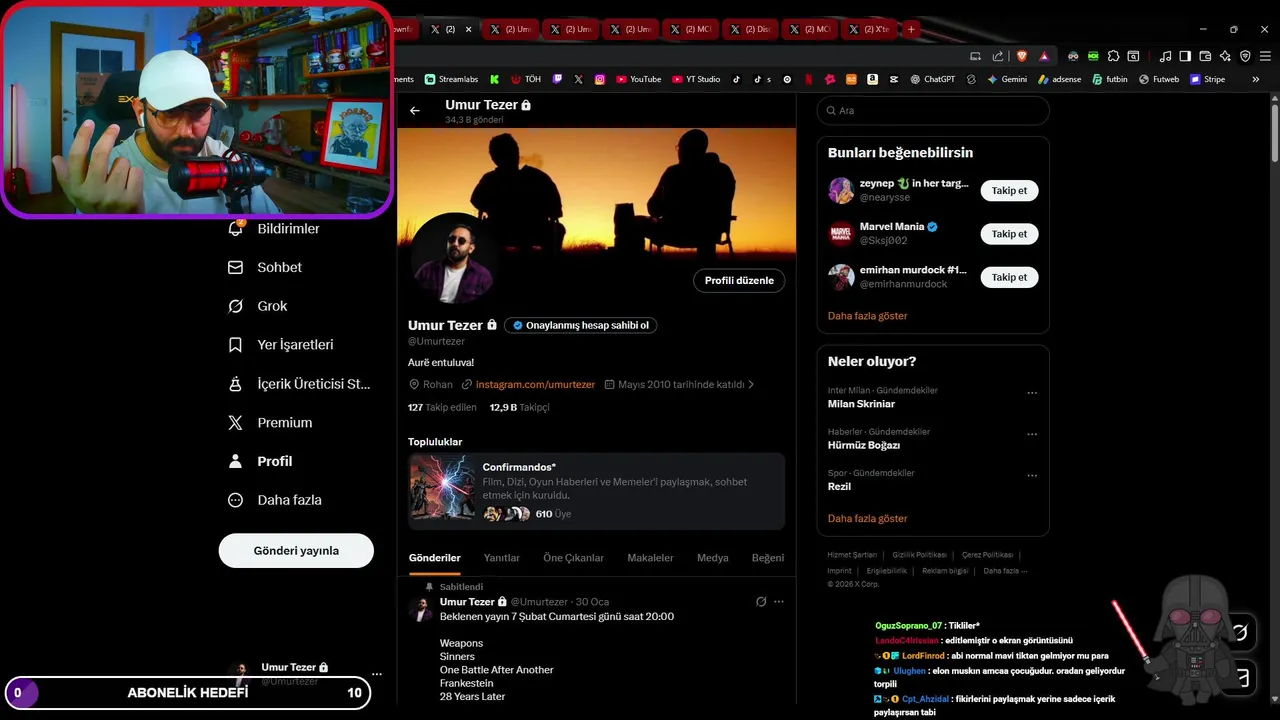Open the 12,9 B Takipçi followers list
Screen dimensions: 1280x720
point(519,407)
